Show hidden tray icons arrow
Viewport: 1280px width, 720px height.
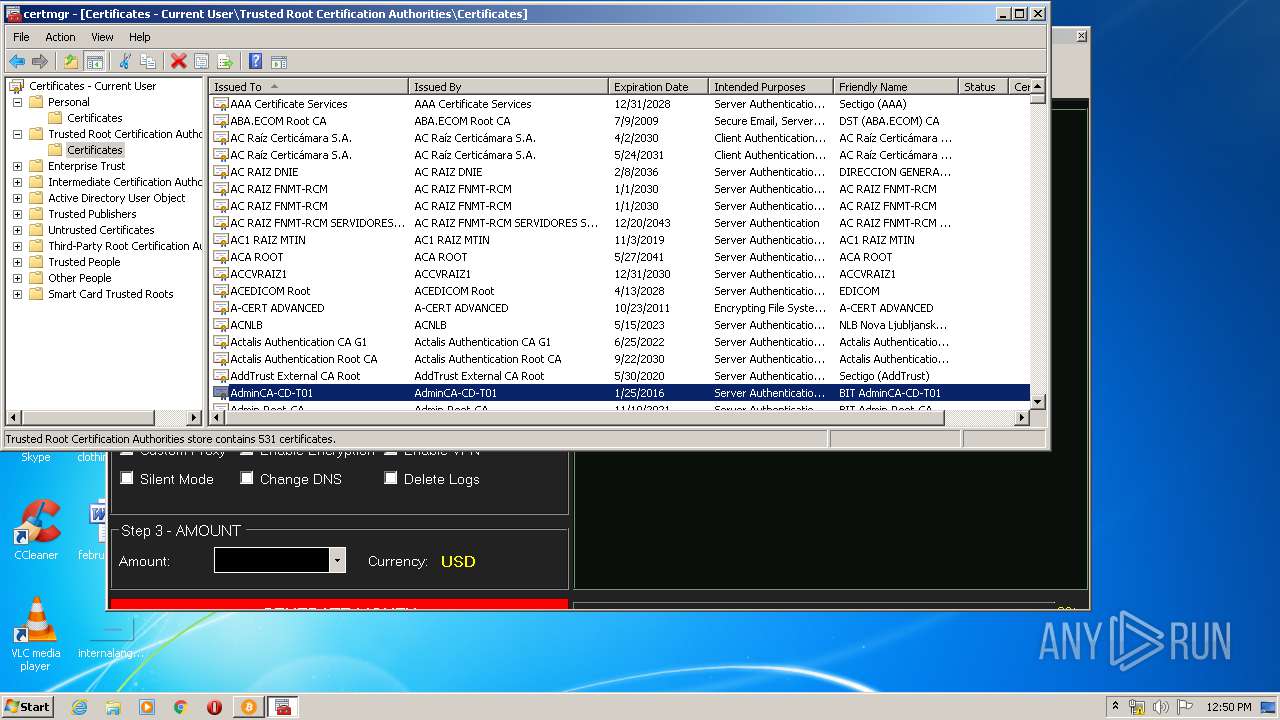point(1115,707)
